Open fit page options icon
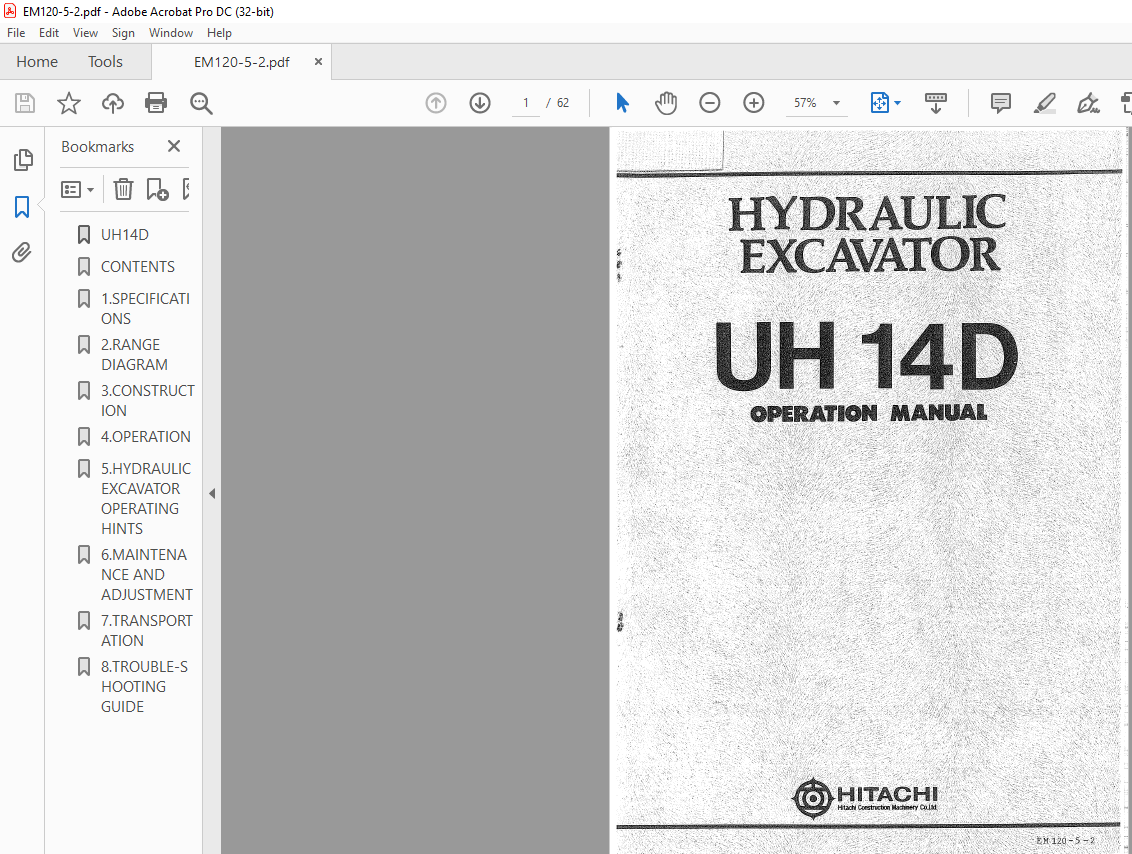The image size is (1132, 854). (879, 103)
